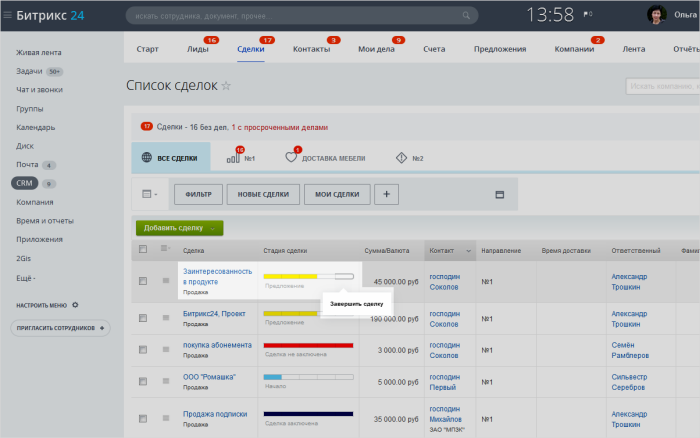The height and width of the screenshot is (438, 700).
Task: Open Календарь in sidebar
Action: coord(36,127)
